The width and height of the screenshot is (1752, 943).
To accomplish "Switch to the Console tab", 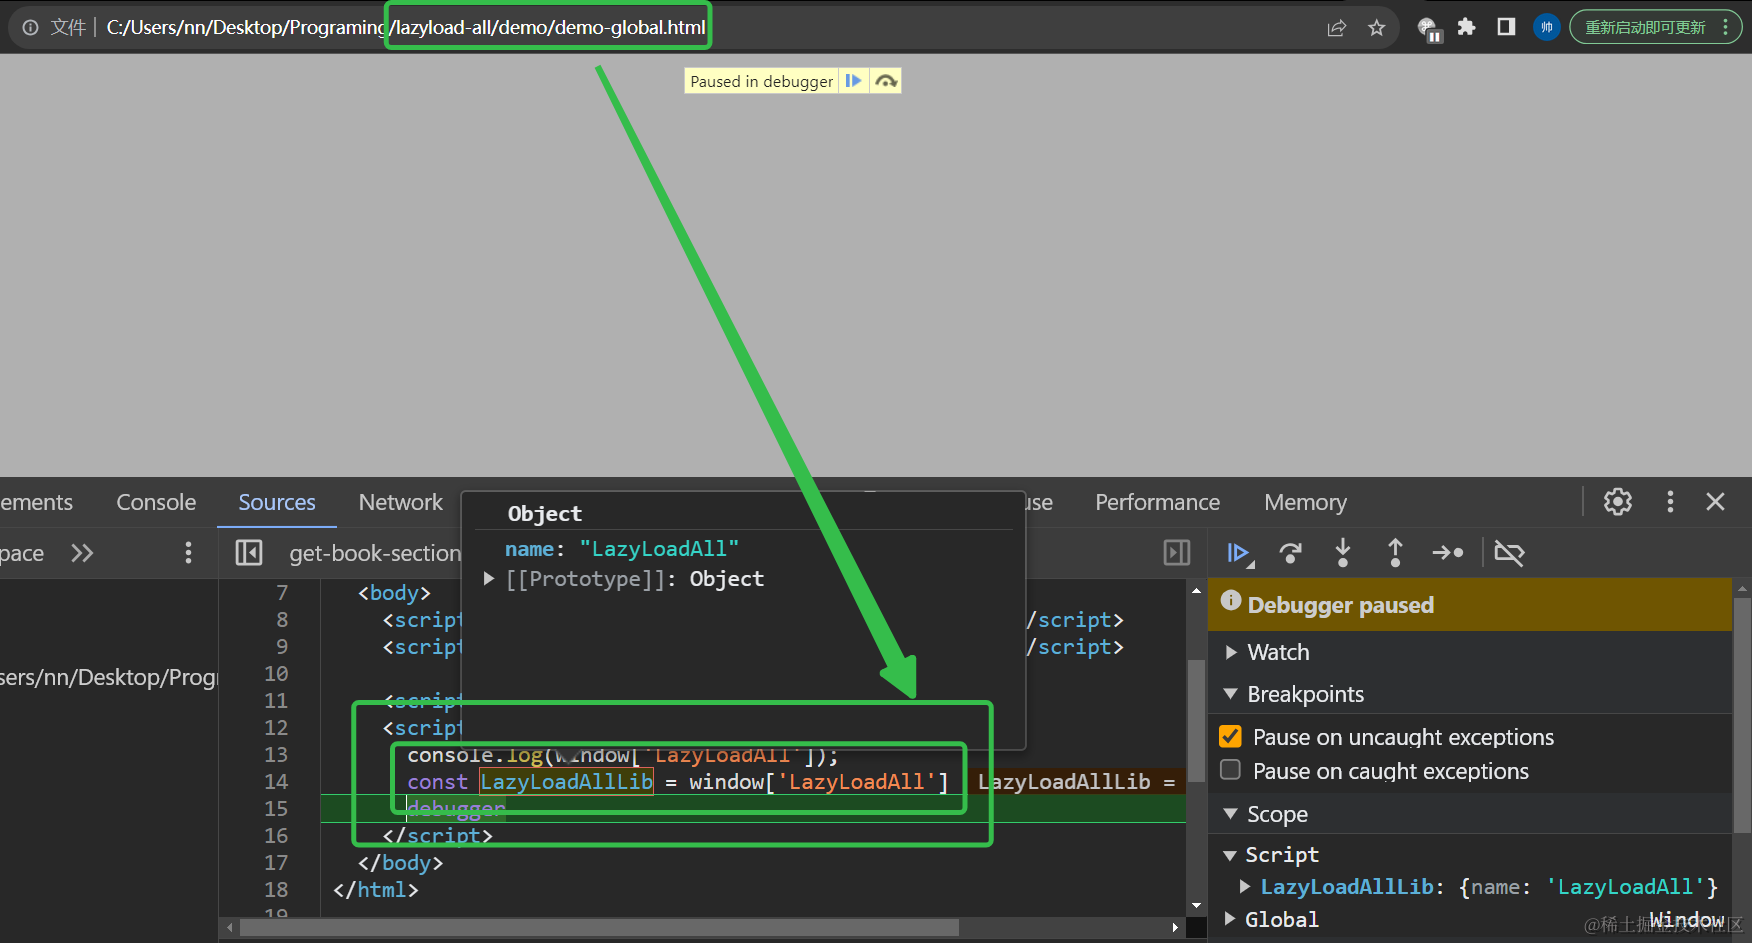I will click(156, 502).
